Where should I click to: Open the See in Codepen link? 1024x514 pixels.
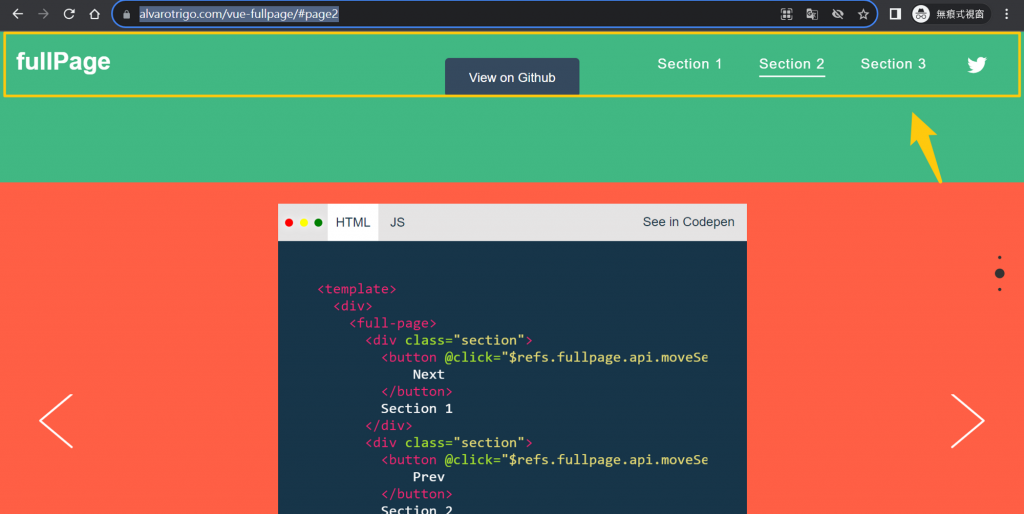pyautogui.click(x=688, y=222)
